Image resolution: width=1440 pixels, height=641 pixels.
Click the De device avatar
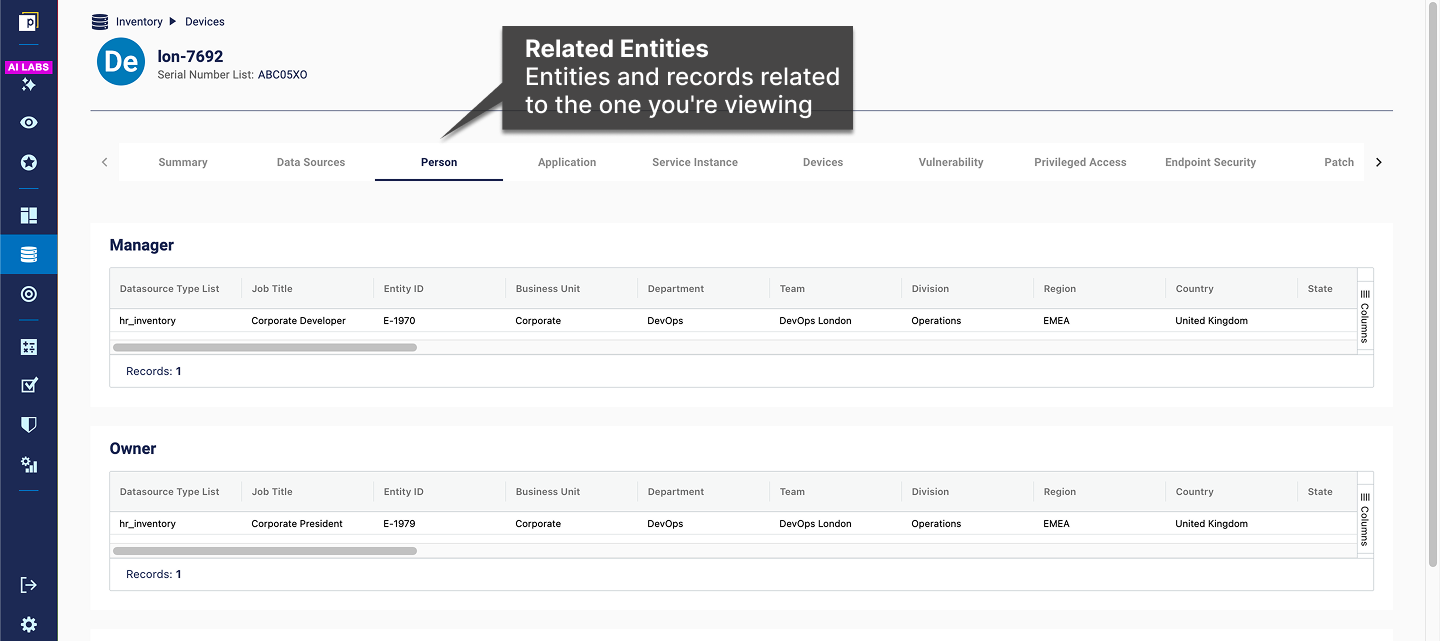[121, 62]
